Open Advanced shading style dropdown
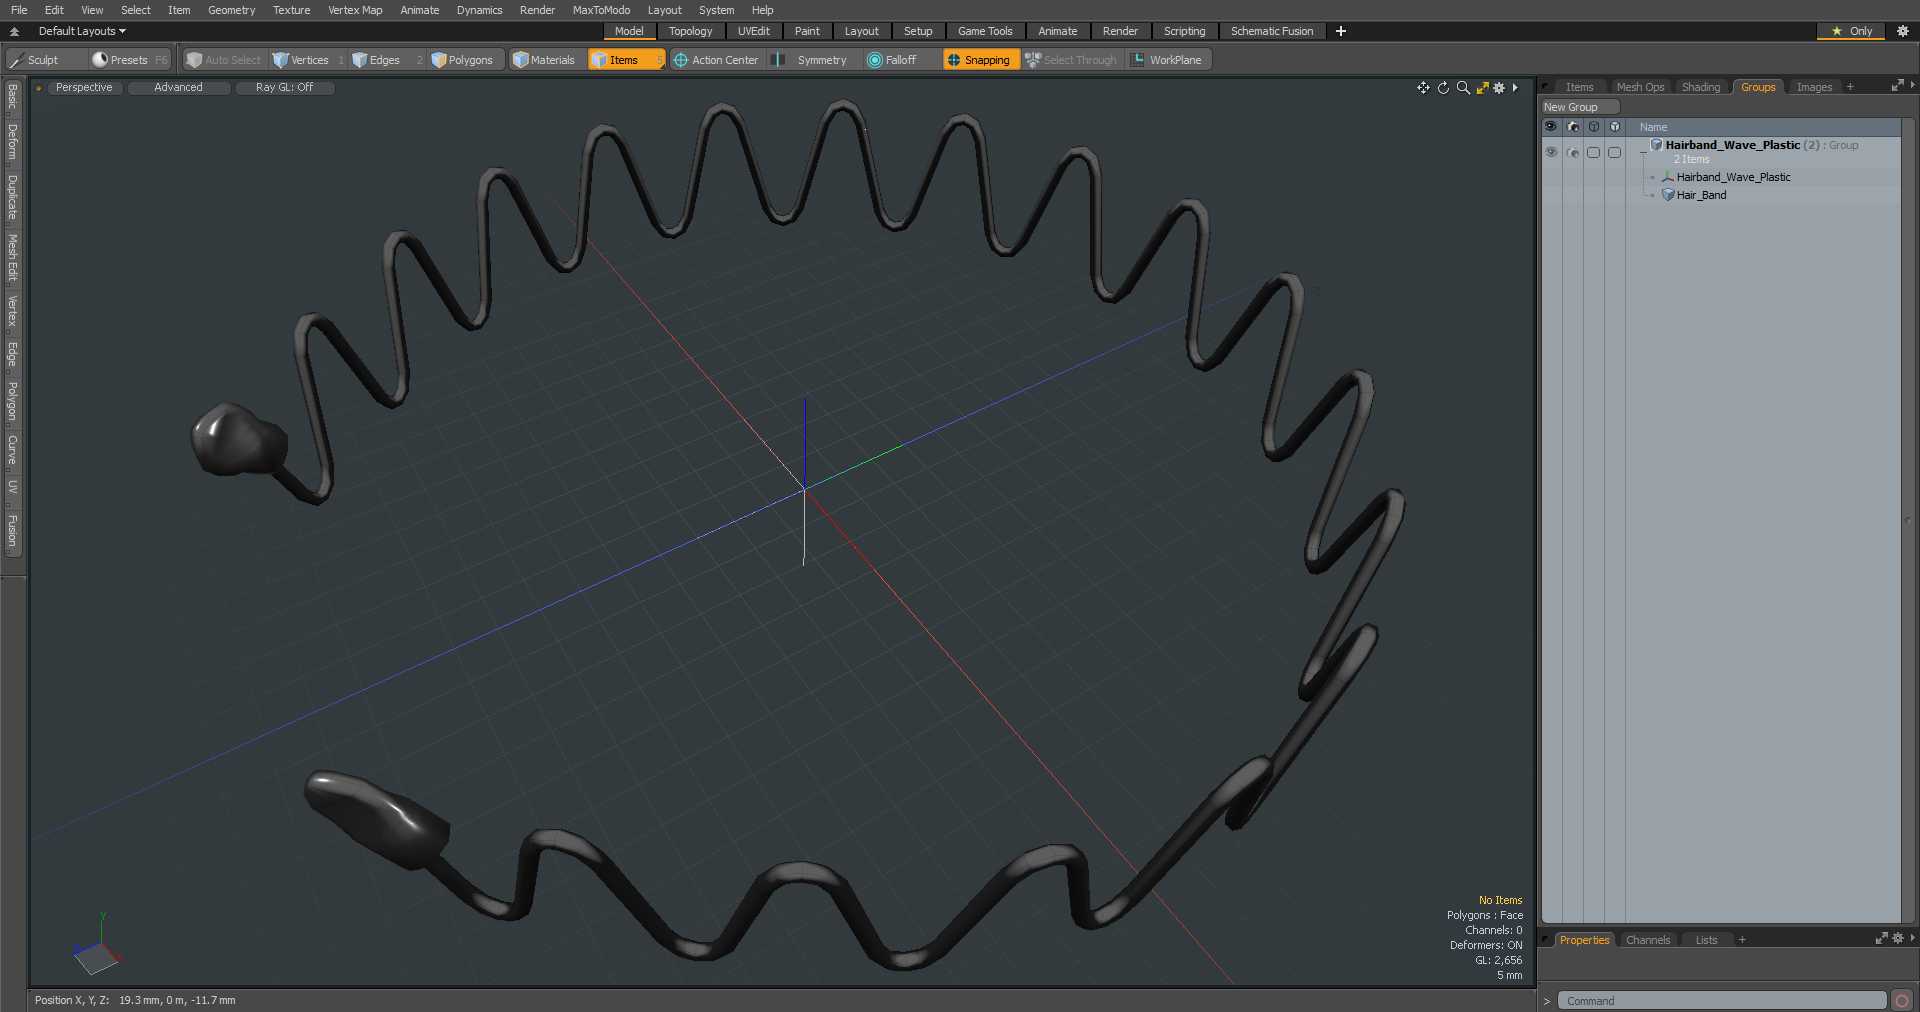 coord(178,88)
